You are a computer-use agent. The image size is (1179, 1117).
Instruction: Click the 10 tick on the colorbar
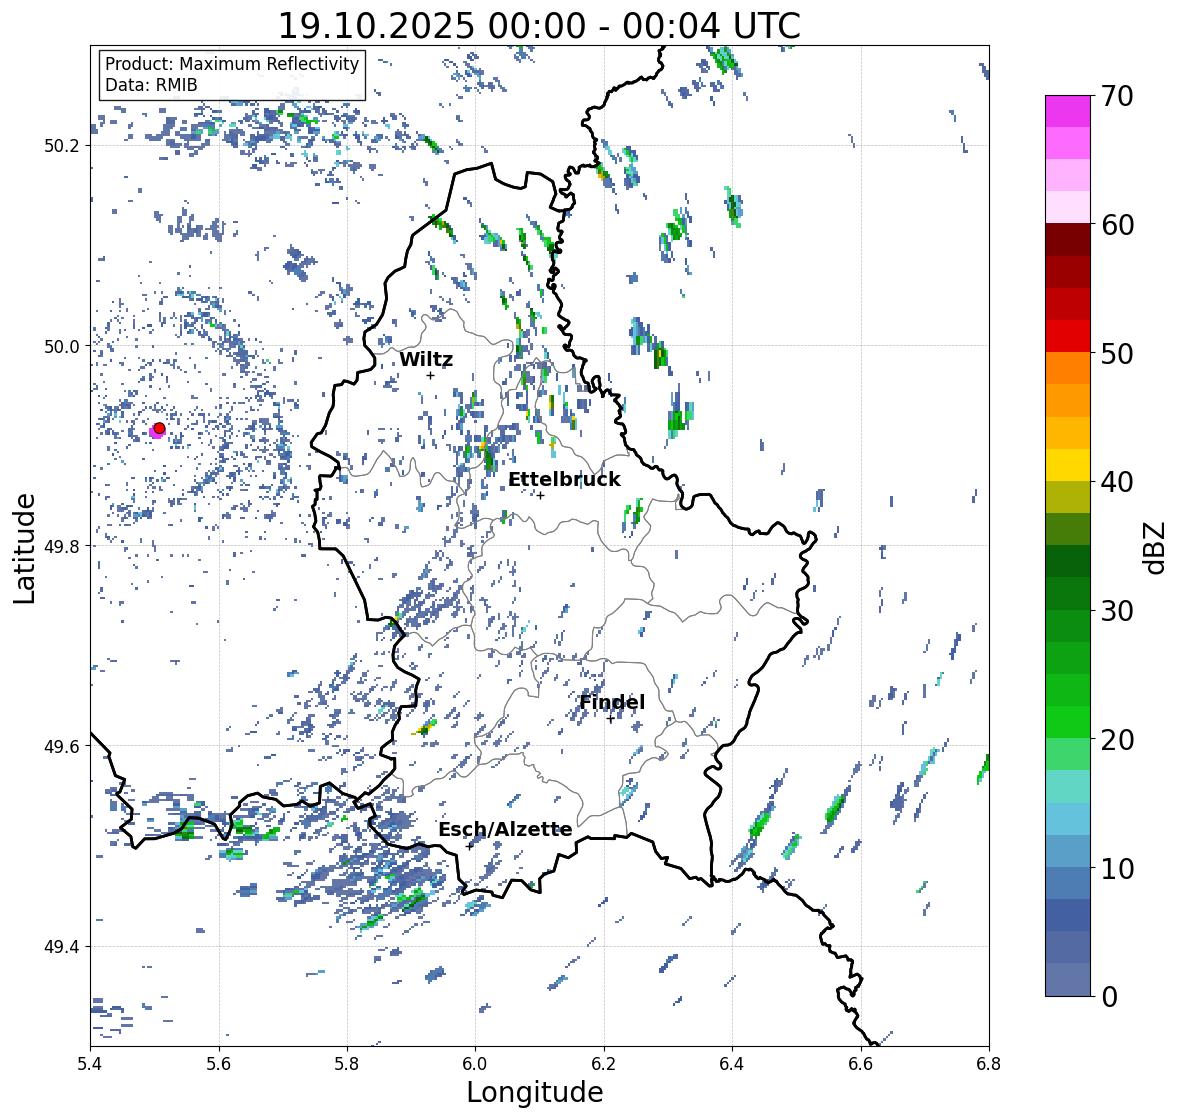(1117, 868)
